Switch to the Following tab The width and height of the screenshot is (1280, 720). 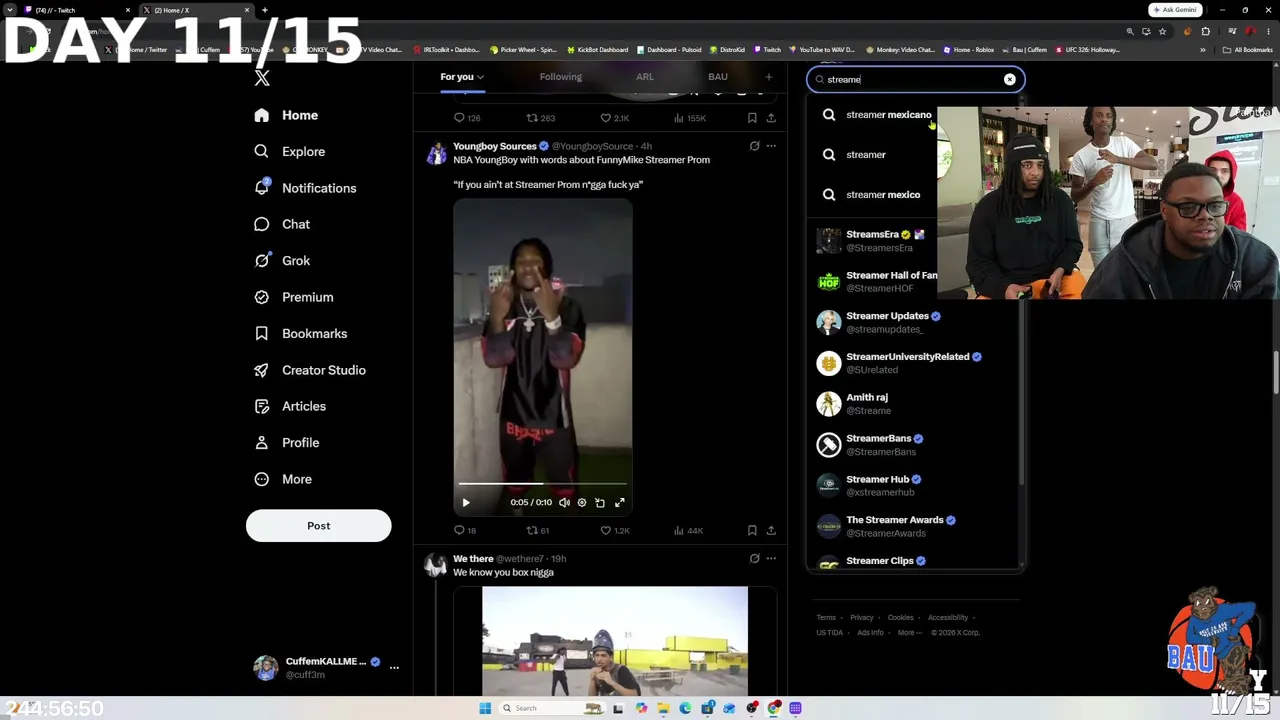[561, 77]
